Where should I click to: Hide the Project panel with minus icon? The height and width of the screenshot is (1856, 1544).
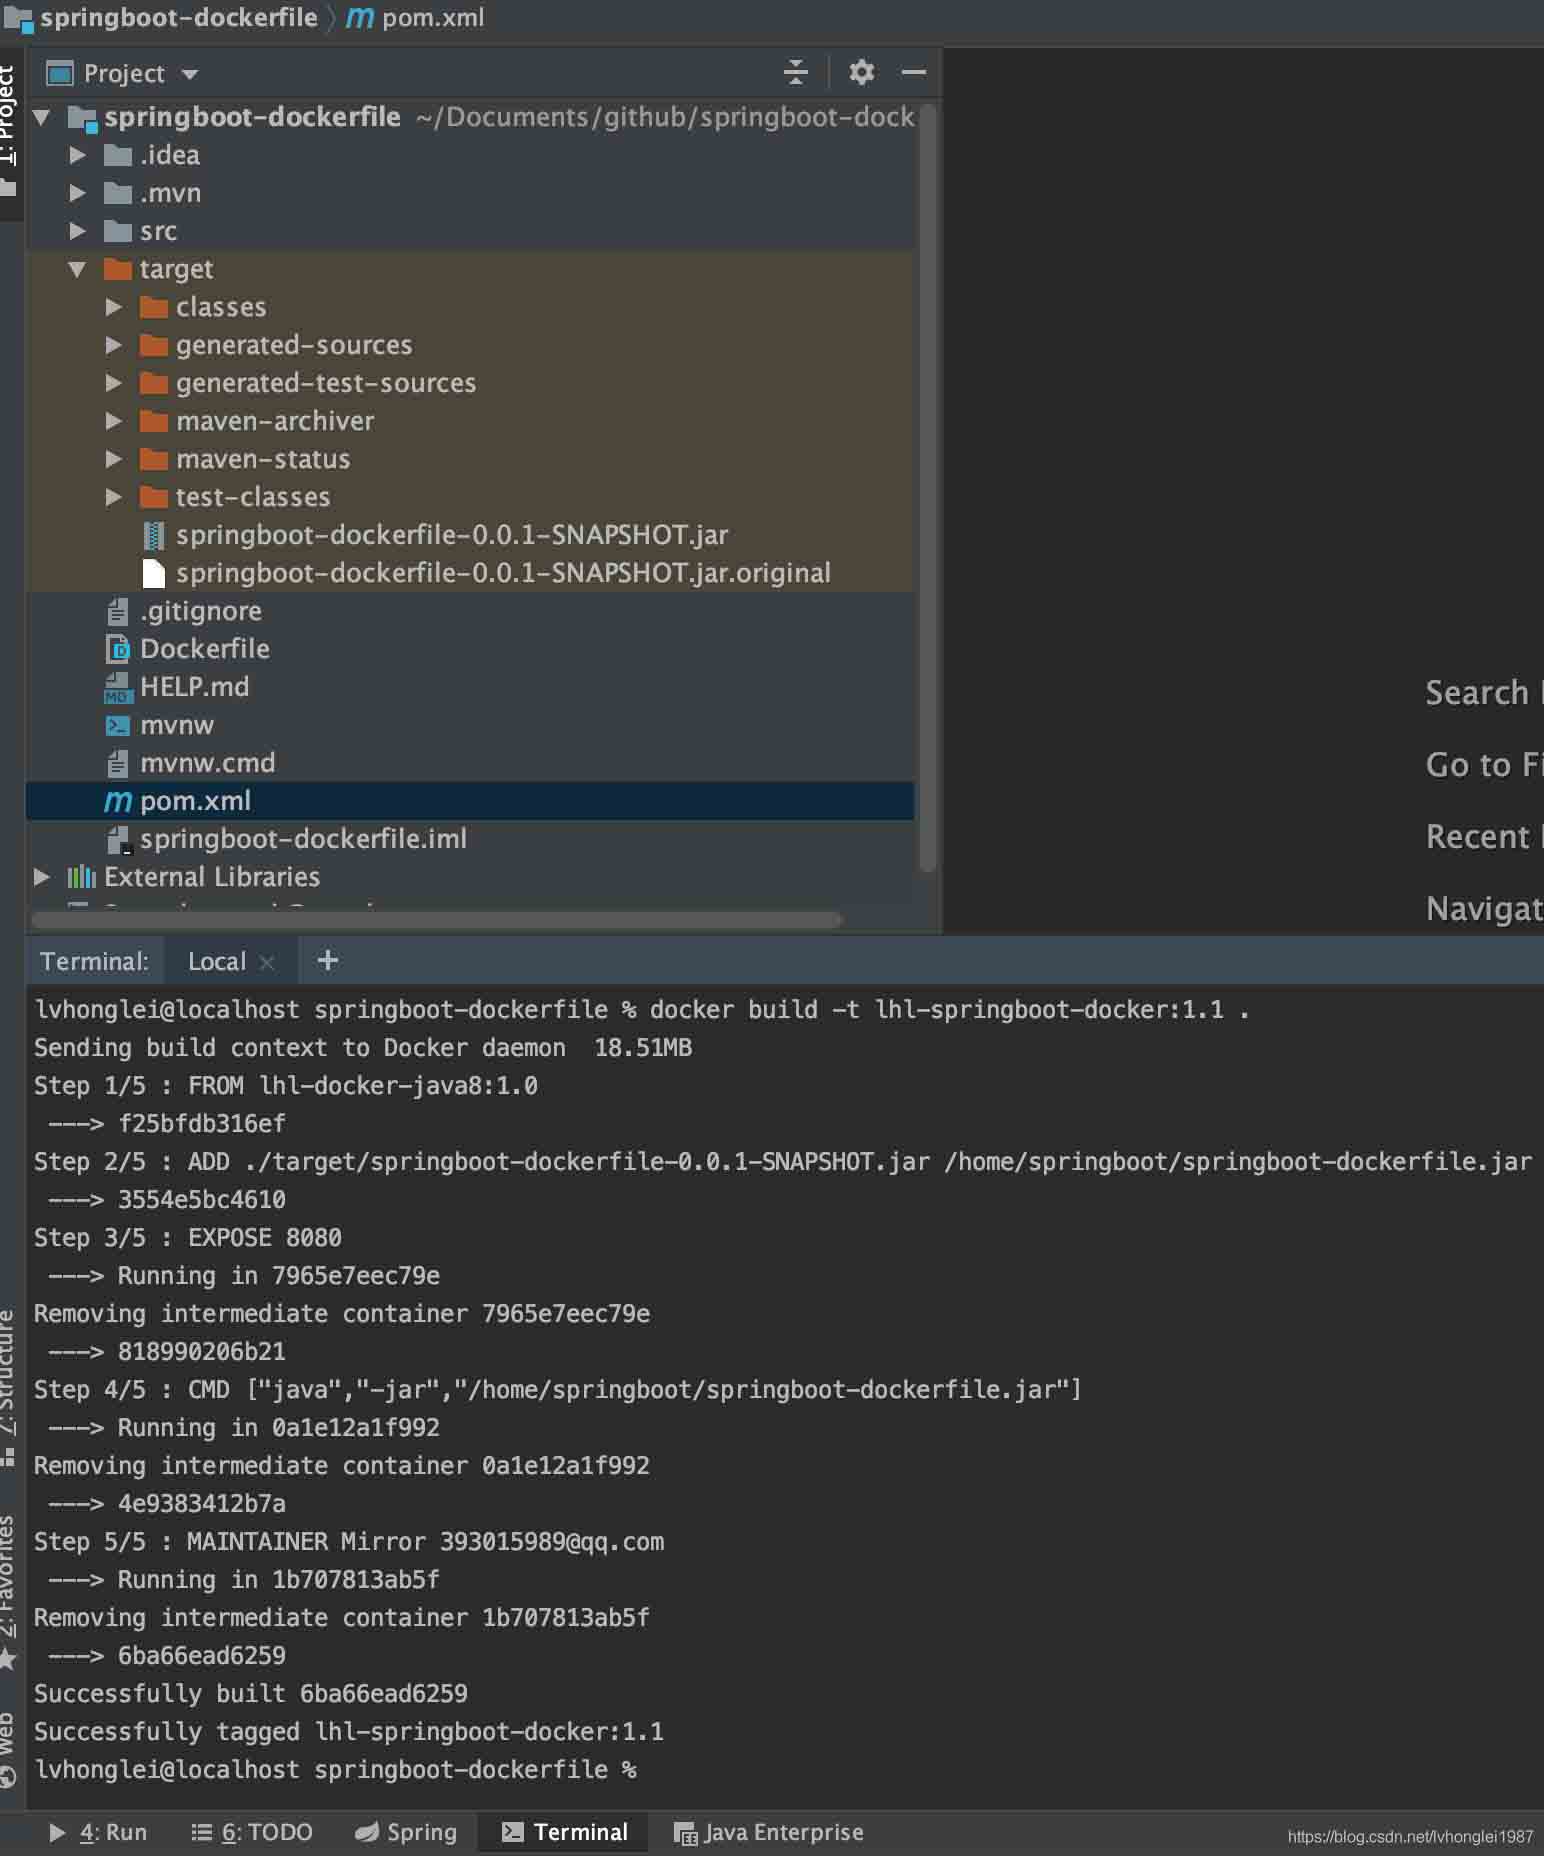coord(913,72)
